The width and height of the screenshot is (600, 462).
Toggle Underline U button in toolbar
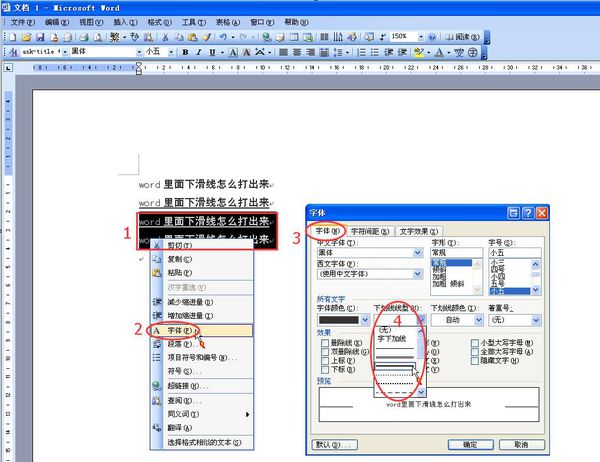[212, 52]
